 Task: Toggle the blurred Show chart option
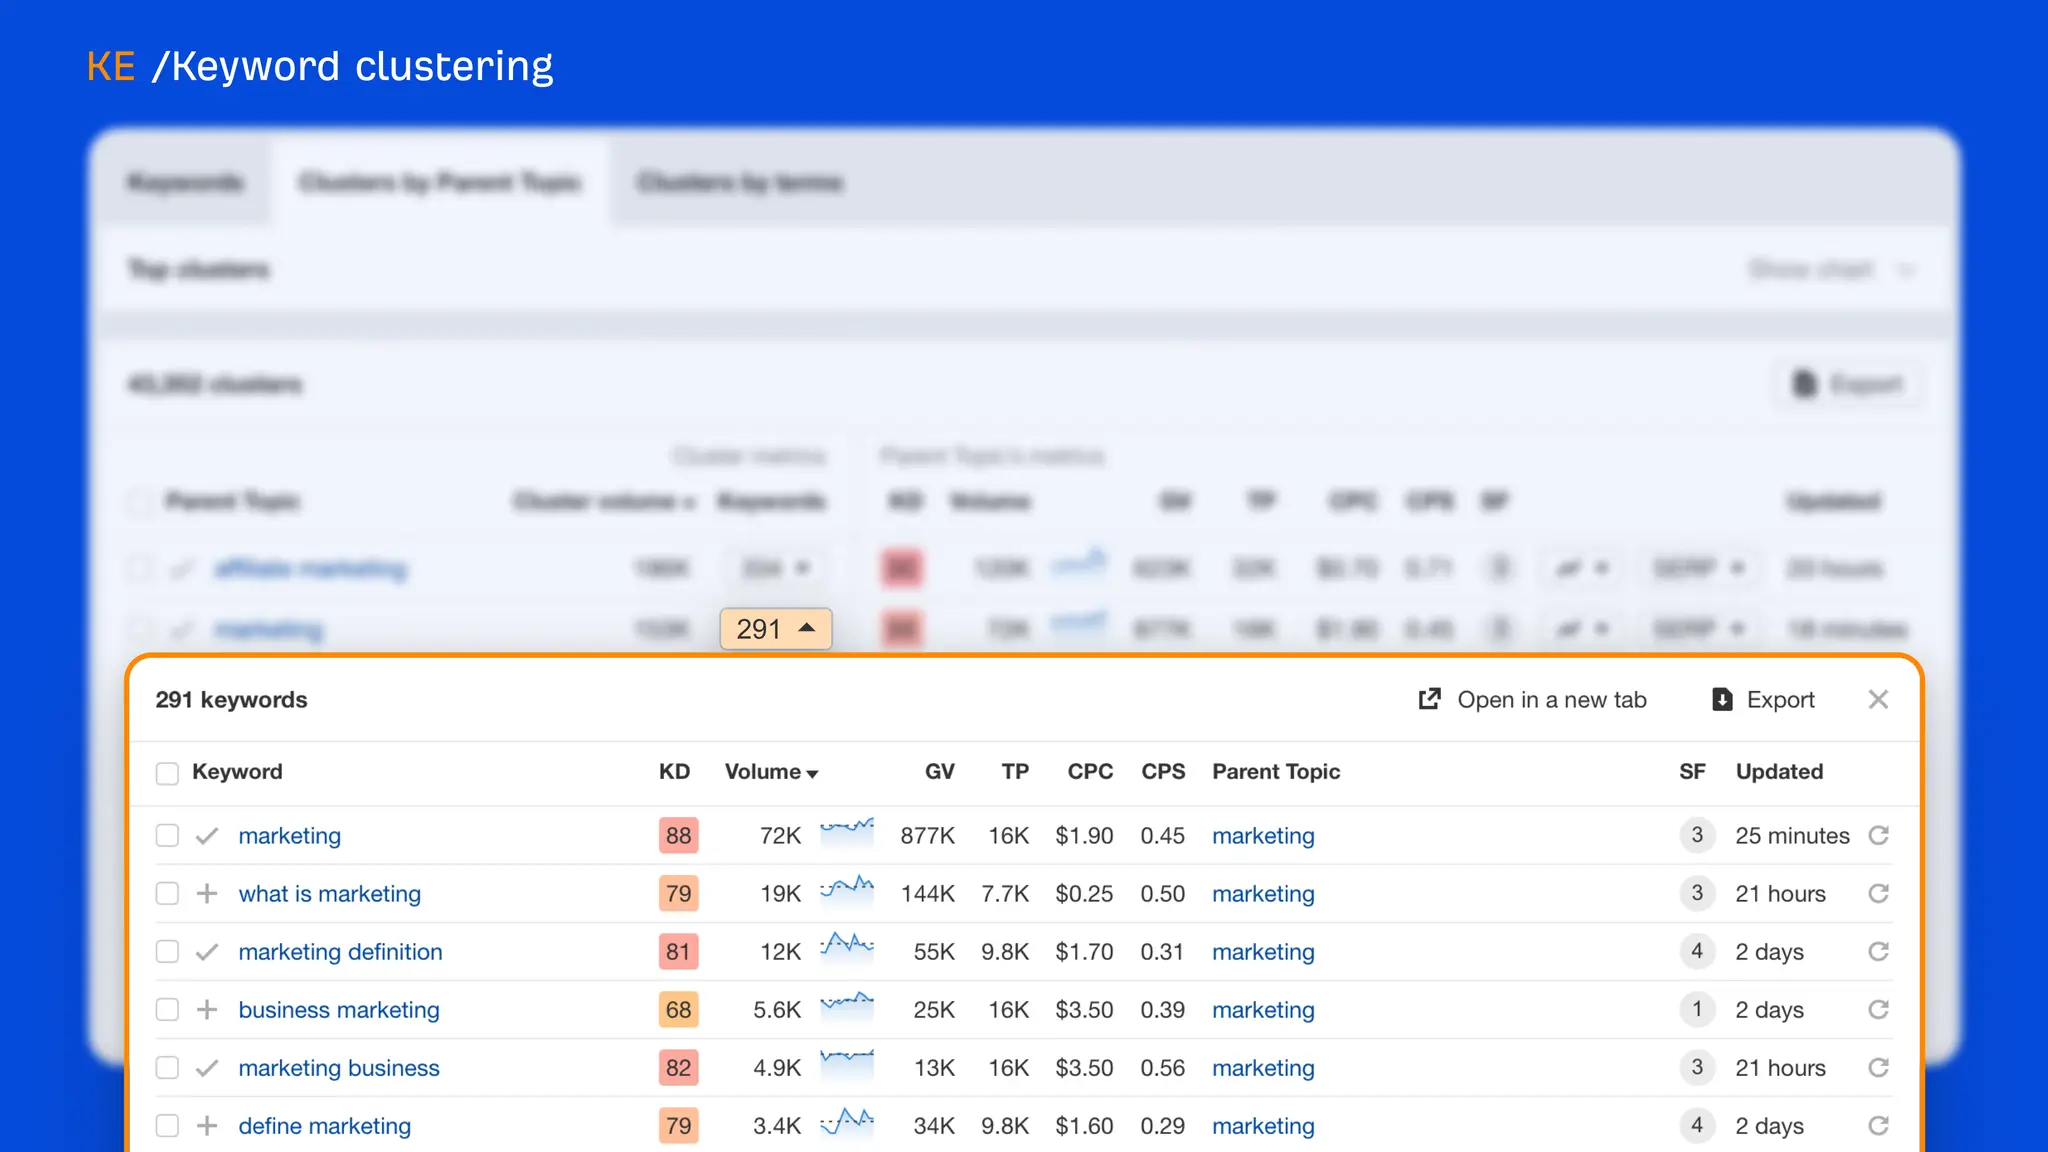tap(1830, 269)
